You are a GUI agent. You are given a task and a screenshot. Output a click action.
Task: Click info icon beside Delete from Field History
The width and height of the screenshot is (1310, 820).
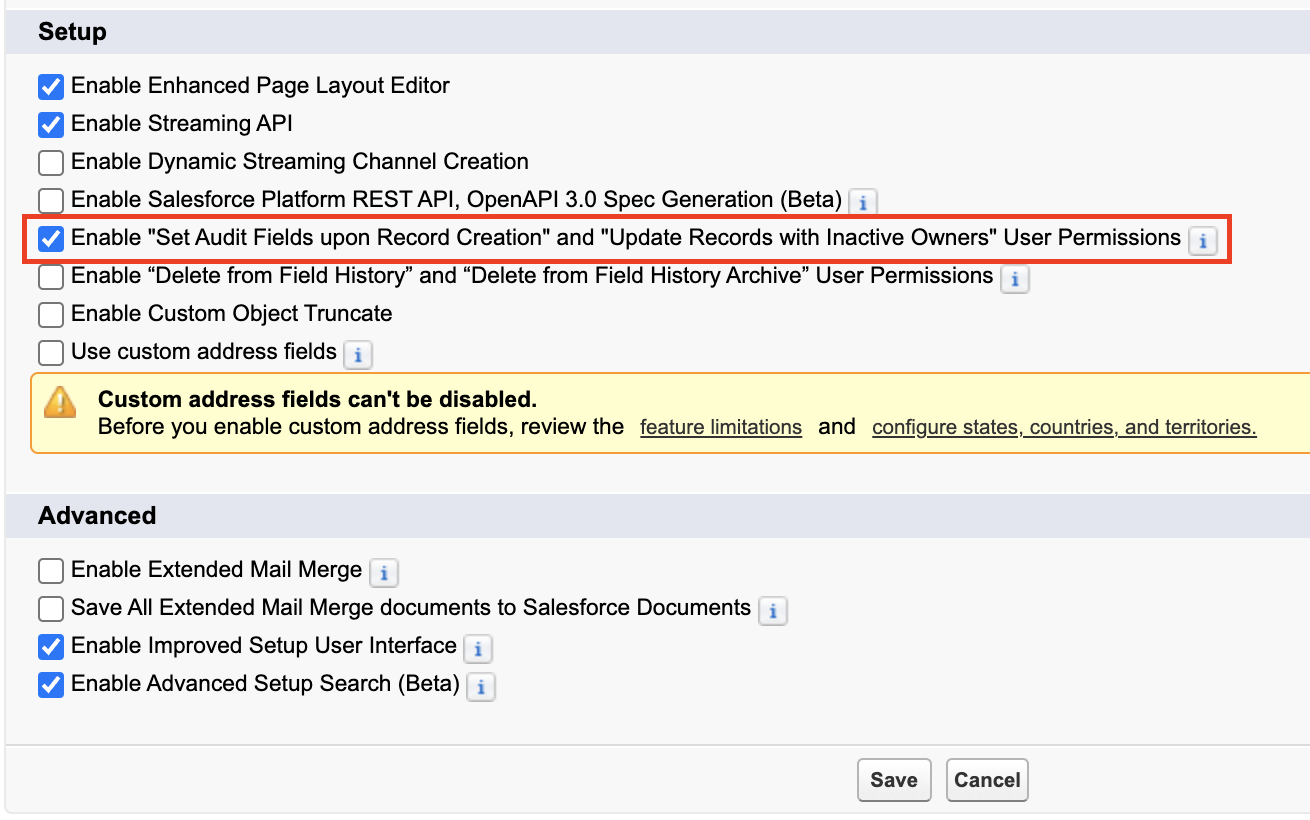click(1015, 279)
